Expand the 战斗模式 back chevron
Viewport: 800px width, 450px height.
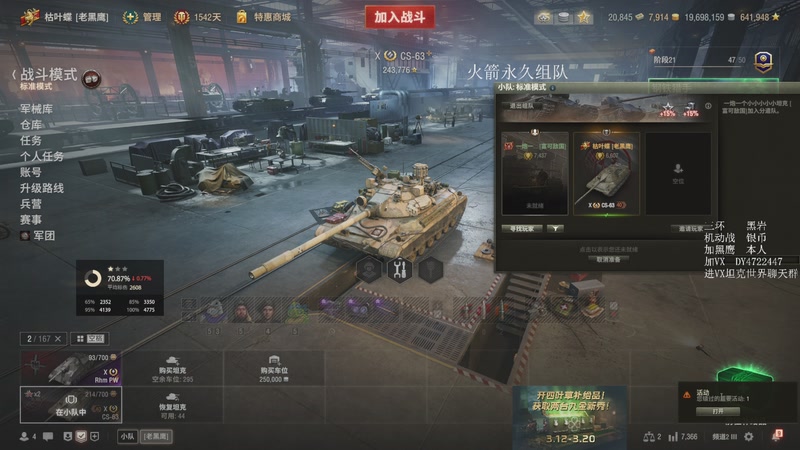[x=14, y=75]
